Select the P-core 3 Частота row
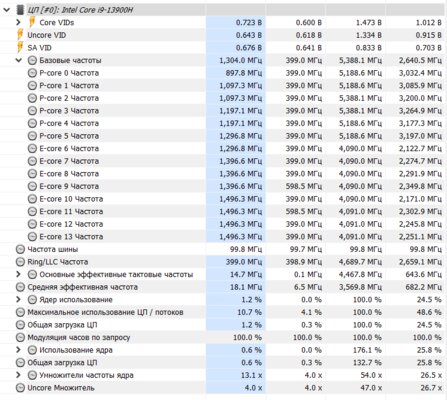 point(223,111)
